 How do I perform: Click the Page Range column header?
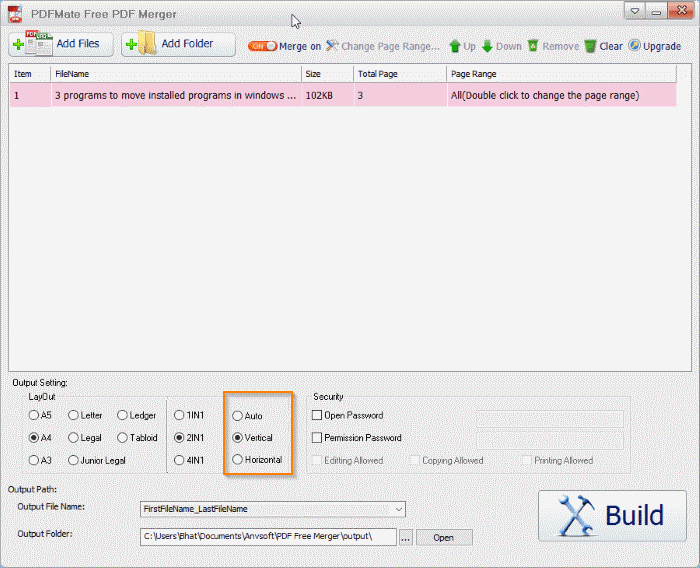click(562, 74)
